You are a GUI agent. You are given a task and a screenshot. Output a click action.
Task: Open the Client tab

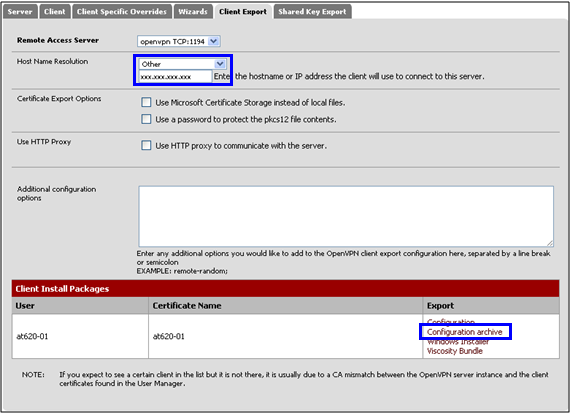pos(55,12)
